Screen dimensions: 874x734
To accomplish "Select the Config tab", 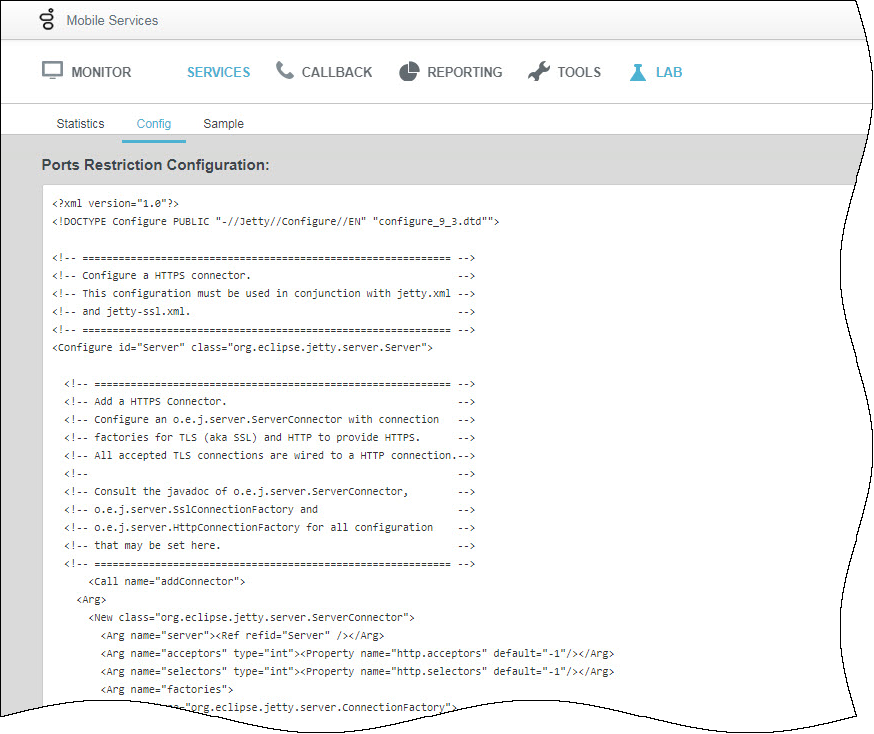I will tap(154, 124).
